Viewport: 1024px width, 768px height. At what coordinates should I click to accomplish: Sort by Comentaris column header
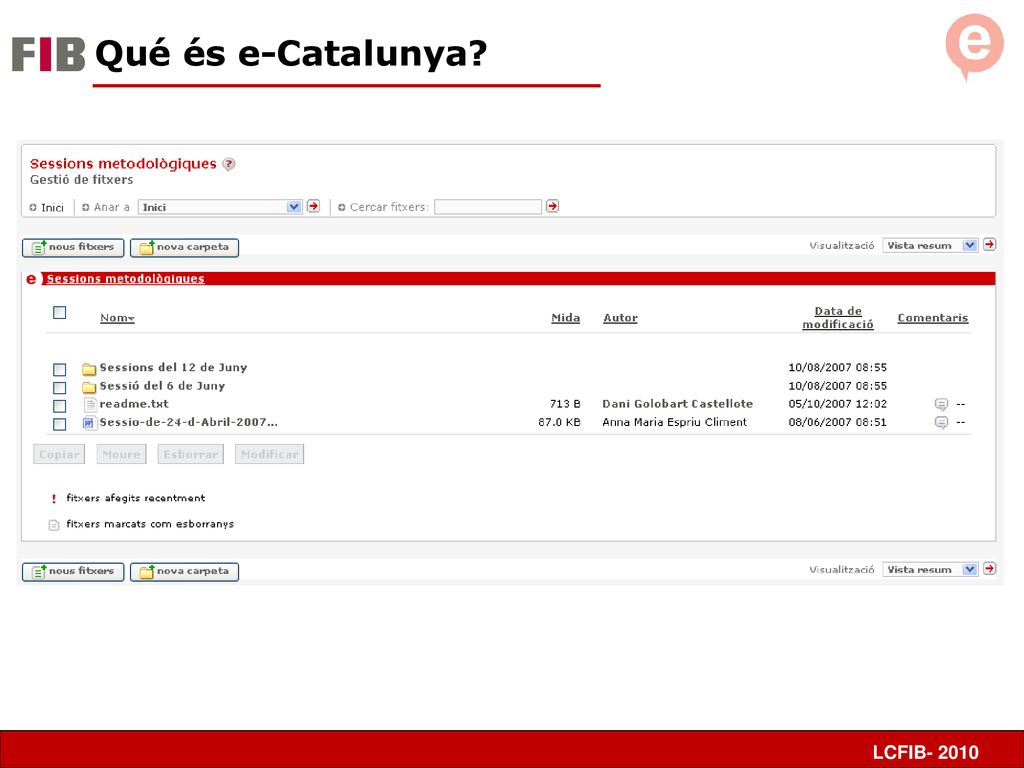933,318
